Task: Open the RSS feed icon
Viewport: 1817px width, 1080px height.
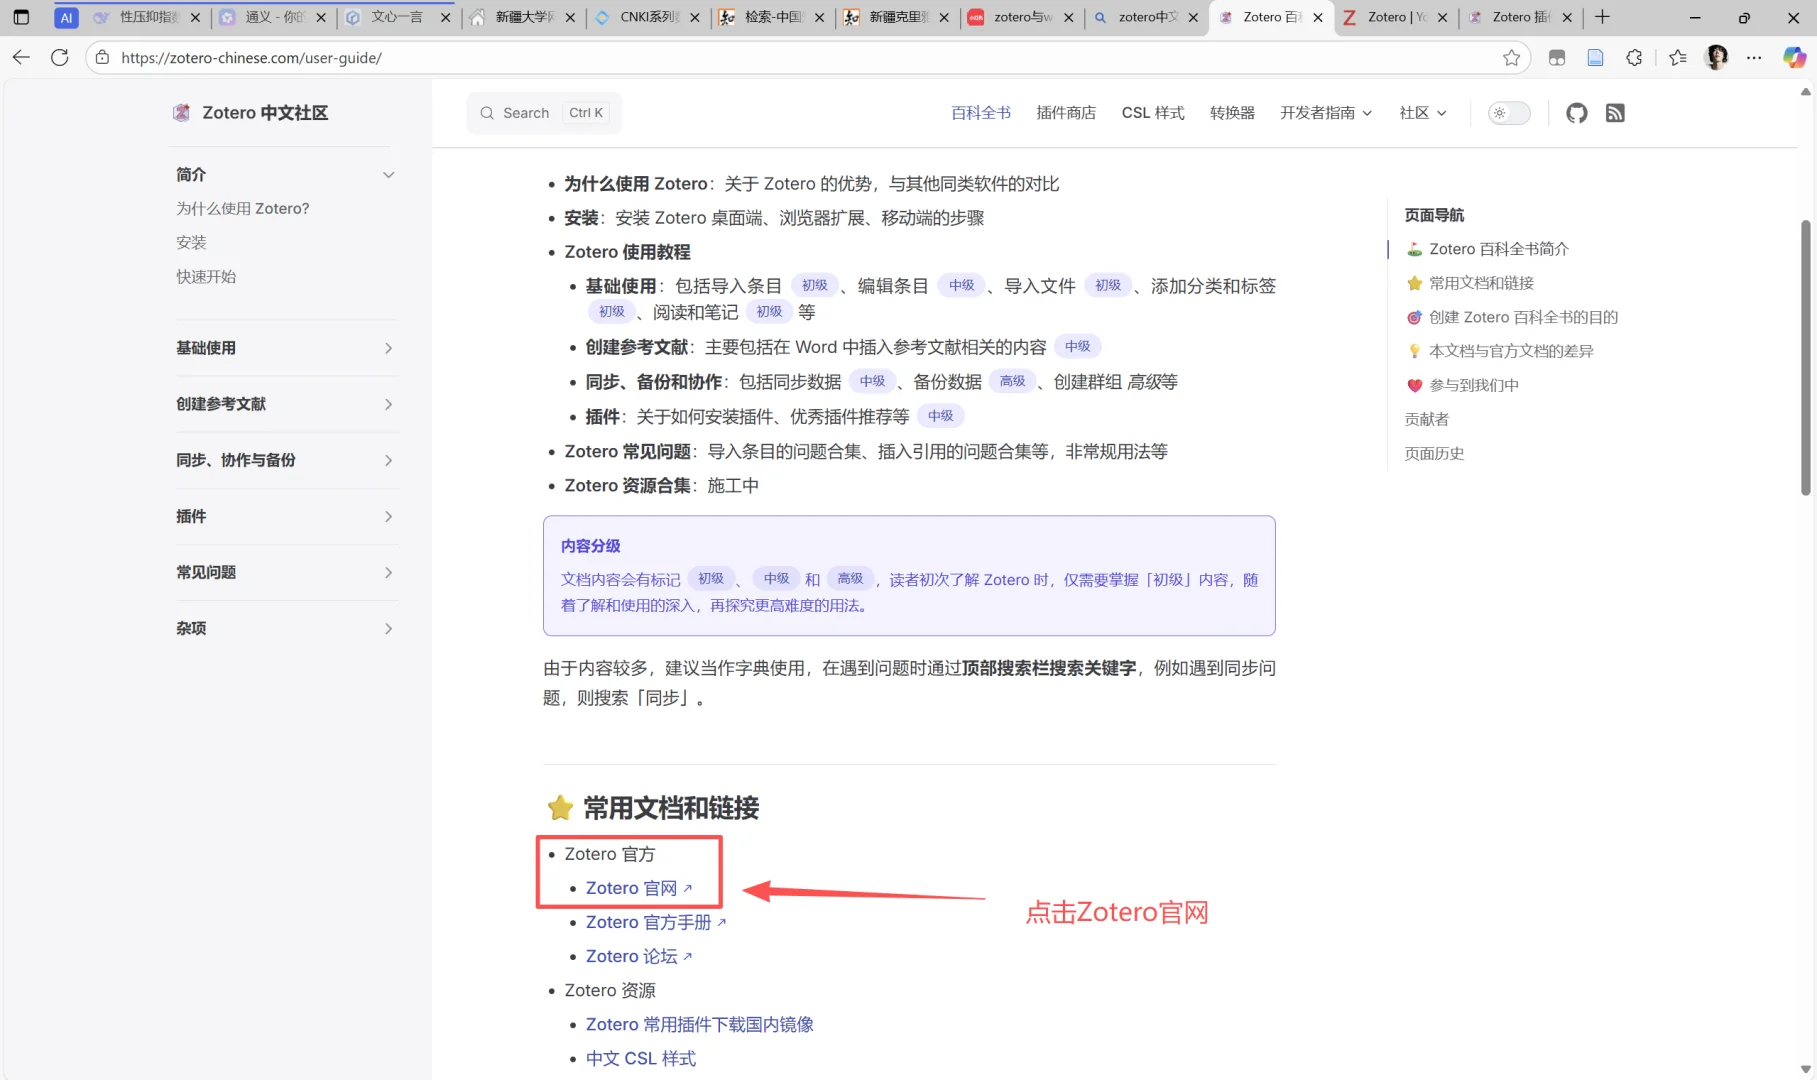Action: click(1614, 112)
